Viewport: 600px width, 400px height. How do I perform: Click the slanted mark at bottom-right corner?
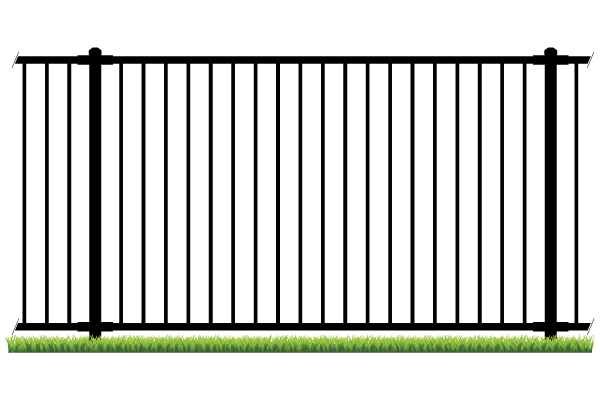[591, 326]
